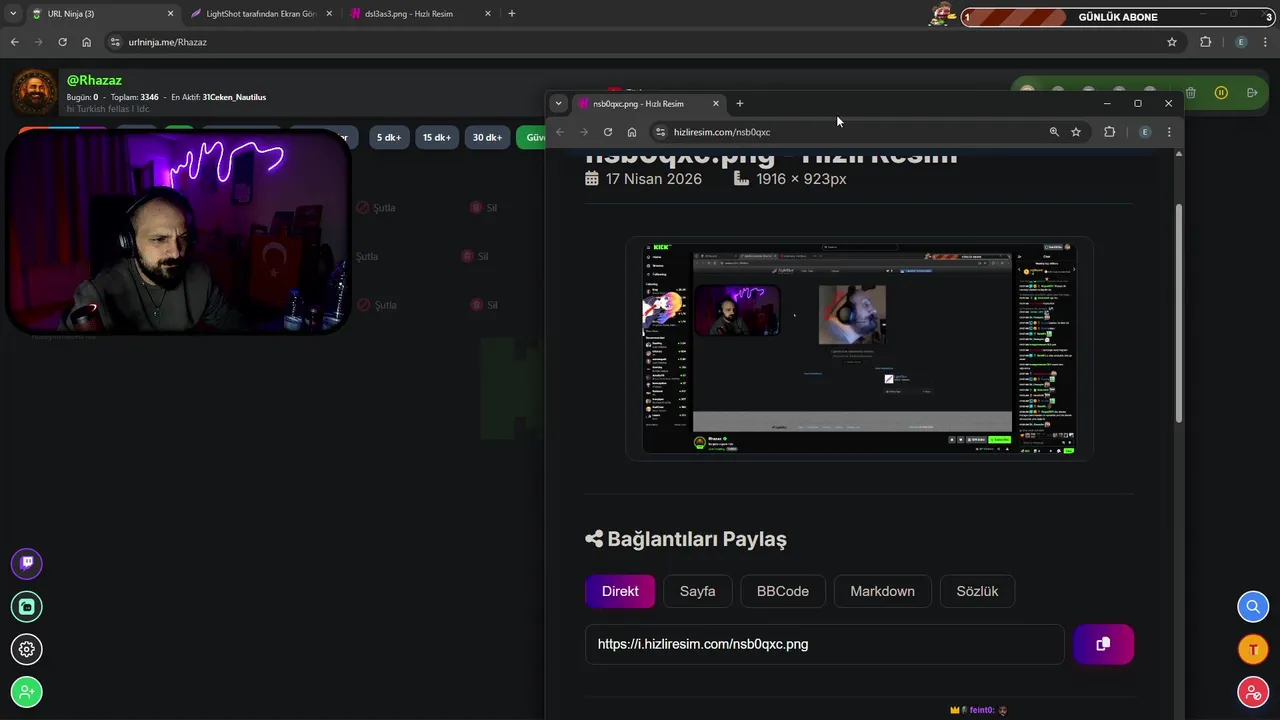The image size is (1280, 720).
Task: Filter by 30 dk+ button
Action: [x=488, y=138]
